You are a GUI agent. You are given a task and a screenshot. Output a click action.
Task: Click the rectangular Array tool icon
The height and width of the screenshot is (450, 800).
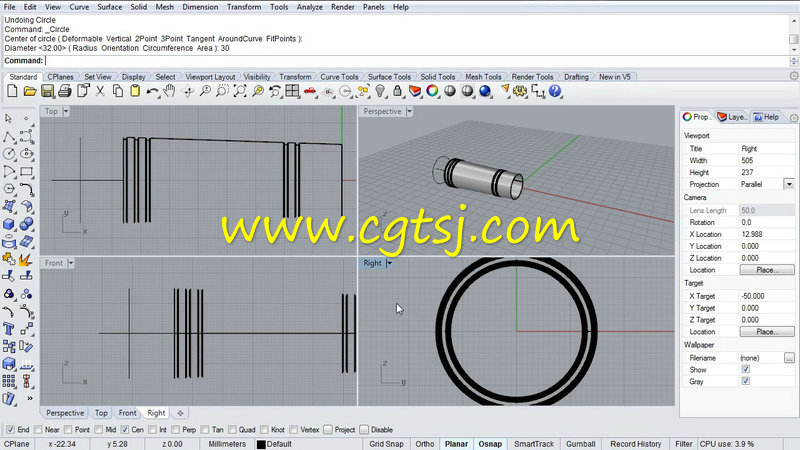(x=9, y=381)
